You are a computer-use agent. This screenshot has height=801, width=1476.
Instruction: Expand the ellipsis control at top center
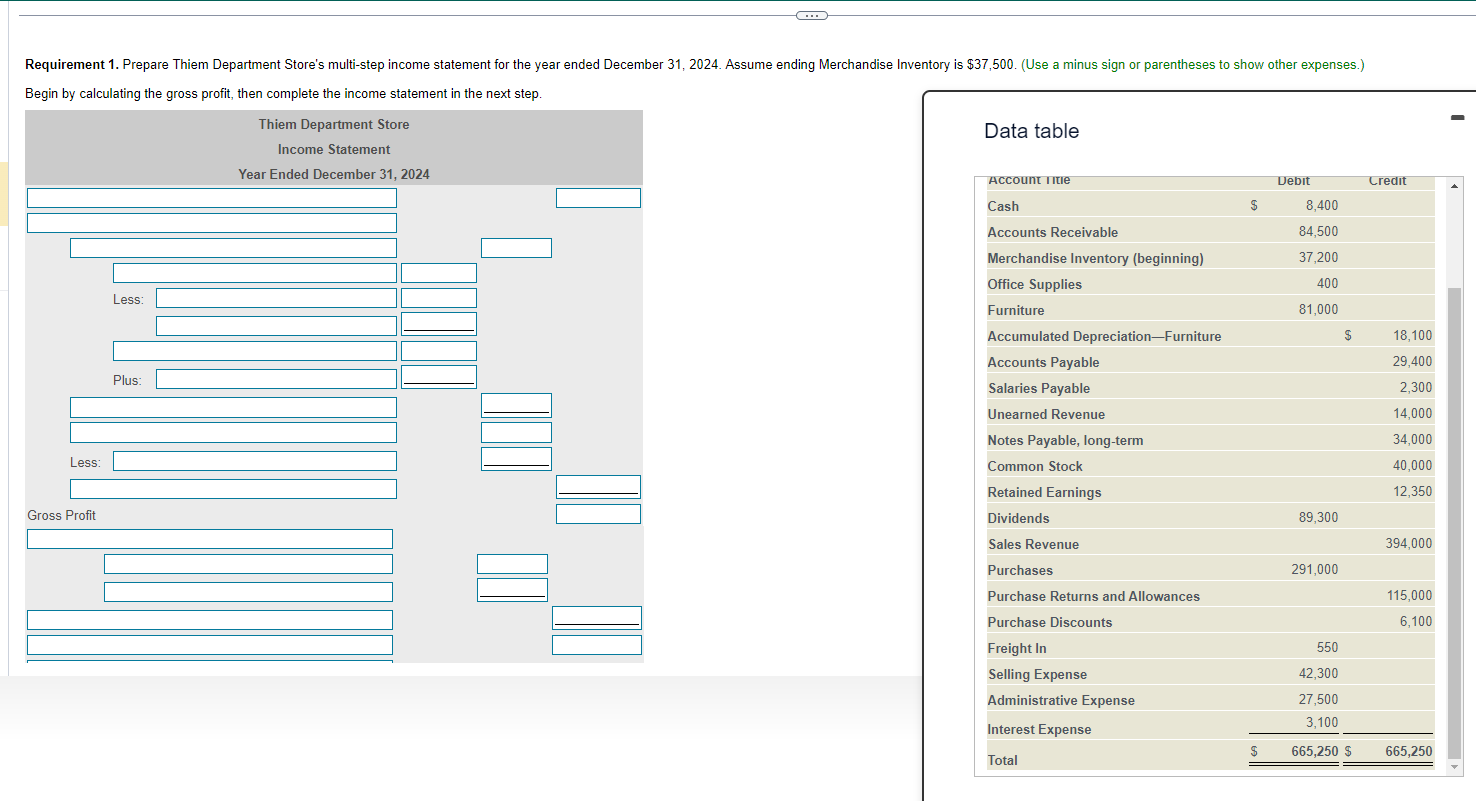coord(812,15)
